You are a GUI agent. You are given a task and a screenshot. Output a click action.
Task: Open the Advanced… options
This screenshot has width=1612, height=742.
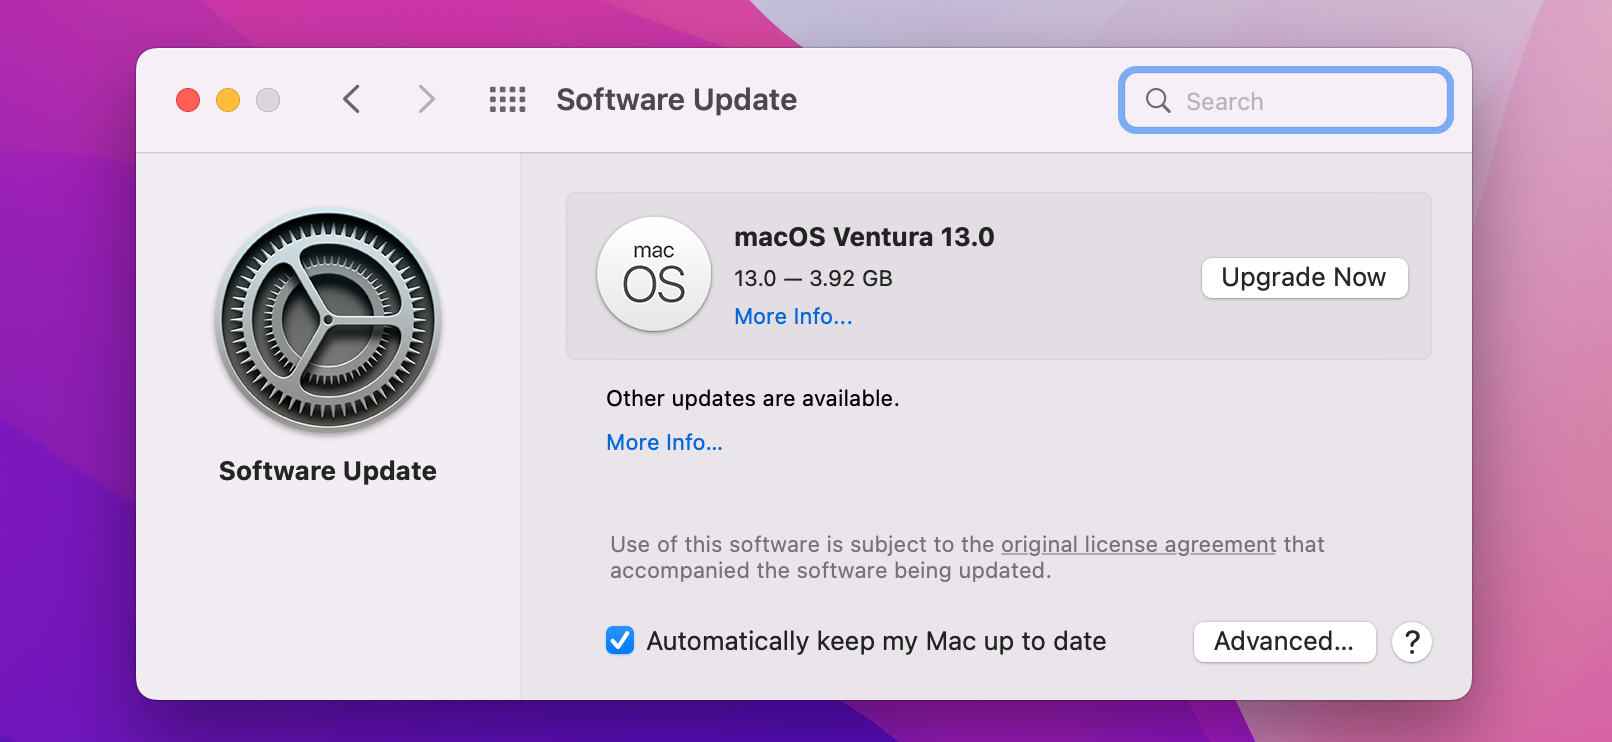point(1284,642)
